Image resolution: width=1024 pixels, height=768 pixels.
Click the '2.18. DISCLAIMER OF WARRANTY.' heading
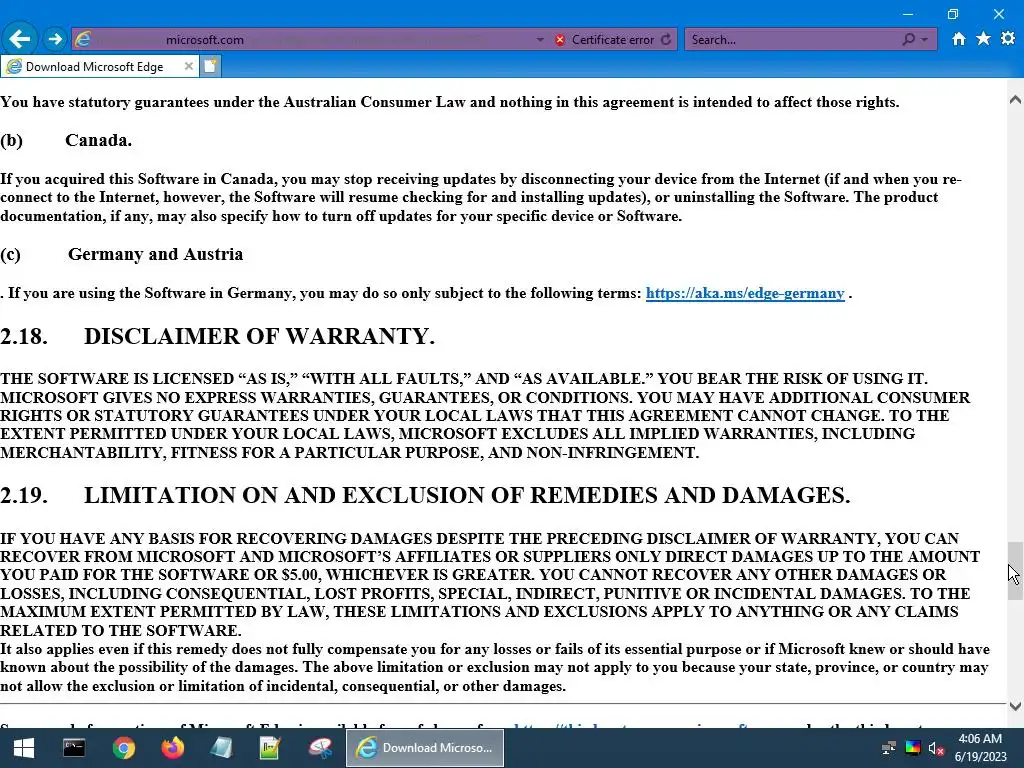217,336
